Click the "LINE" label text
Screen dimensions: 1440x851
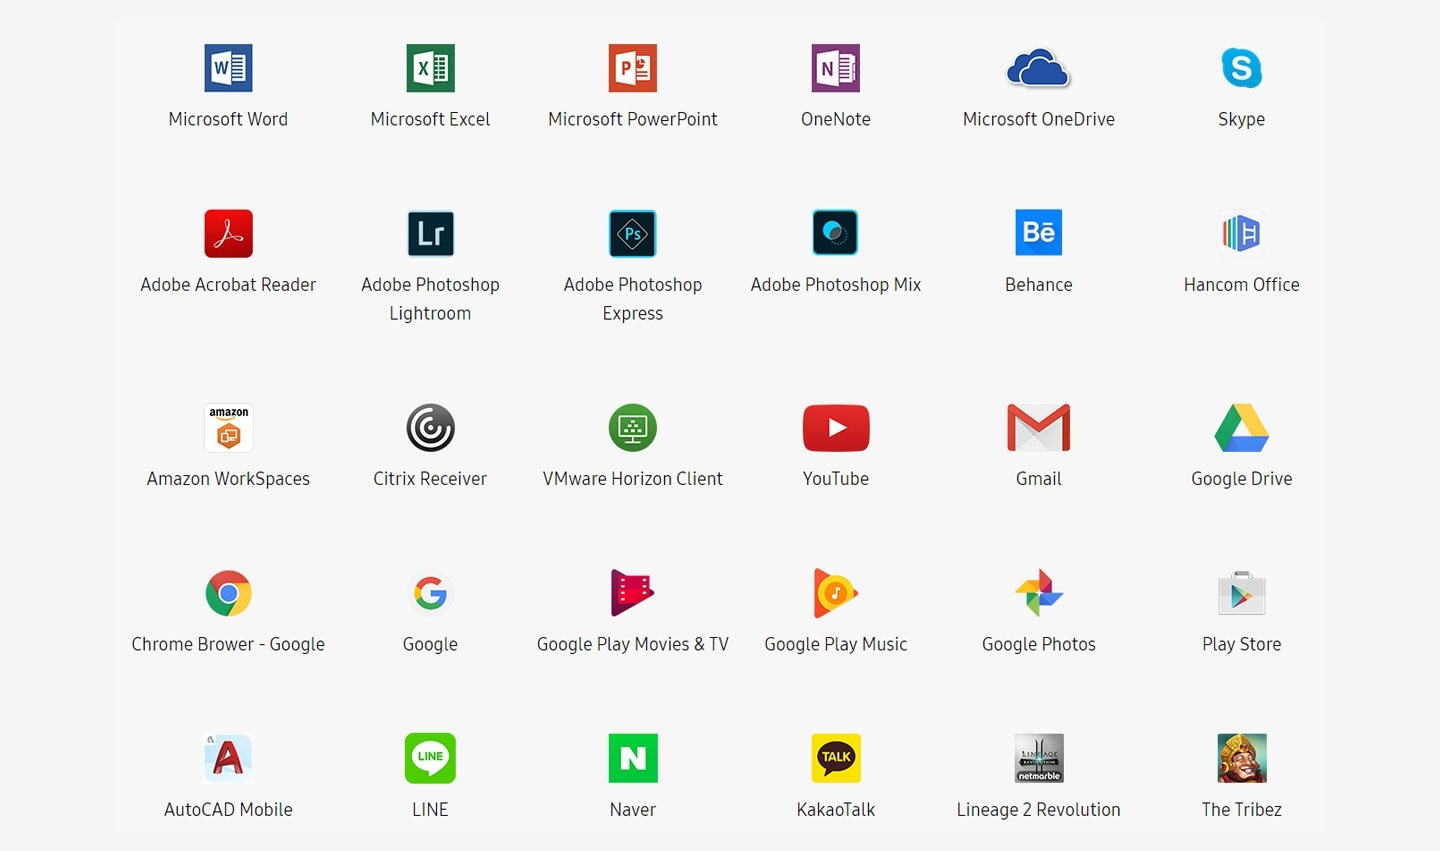click(x=430, y=809)
